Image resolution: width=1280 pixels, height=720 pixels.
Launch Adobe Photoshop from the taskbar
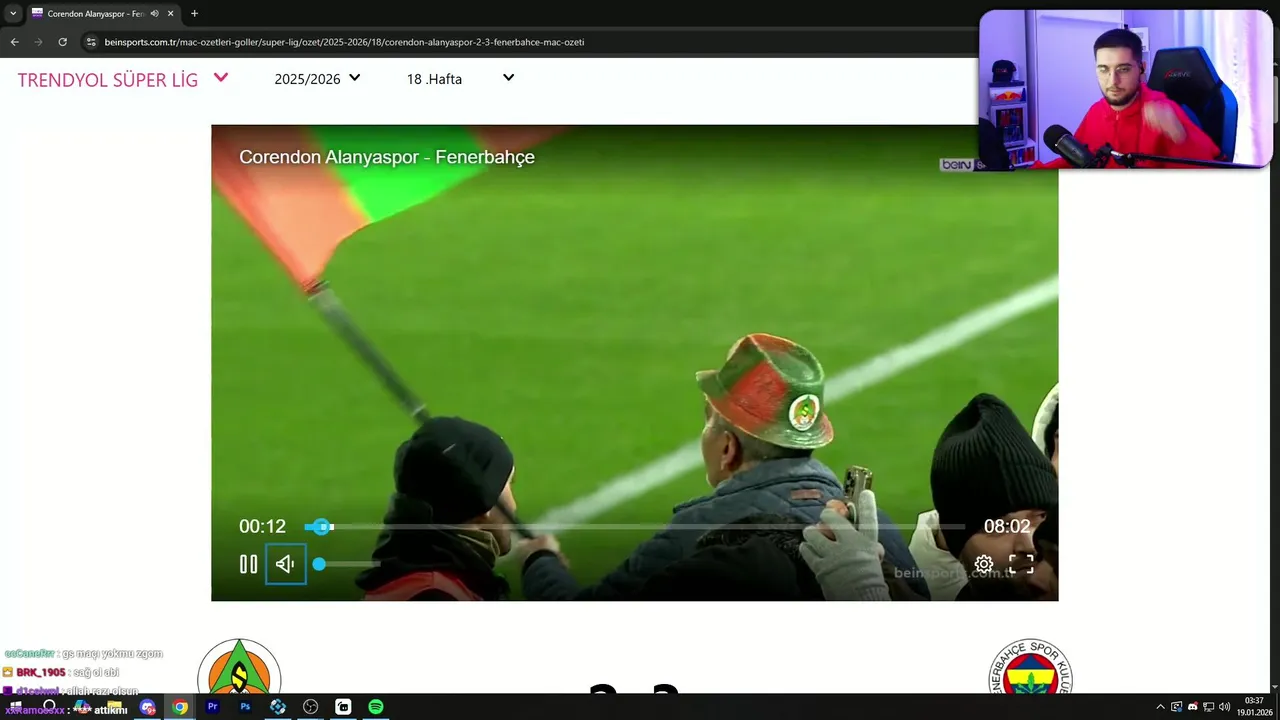[245, 707]
